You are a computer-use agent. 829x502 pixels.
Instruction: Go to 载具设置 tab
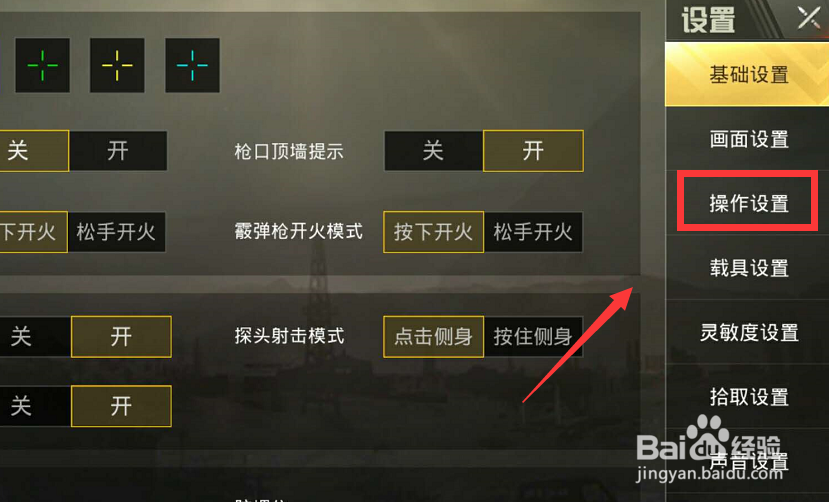pos(747,267)
